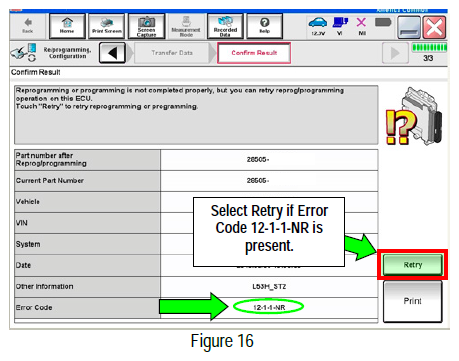Check the vehicle battery voltage icon
Viewport: 459px width, 361px height.
click(318, 26)
